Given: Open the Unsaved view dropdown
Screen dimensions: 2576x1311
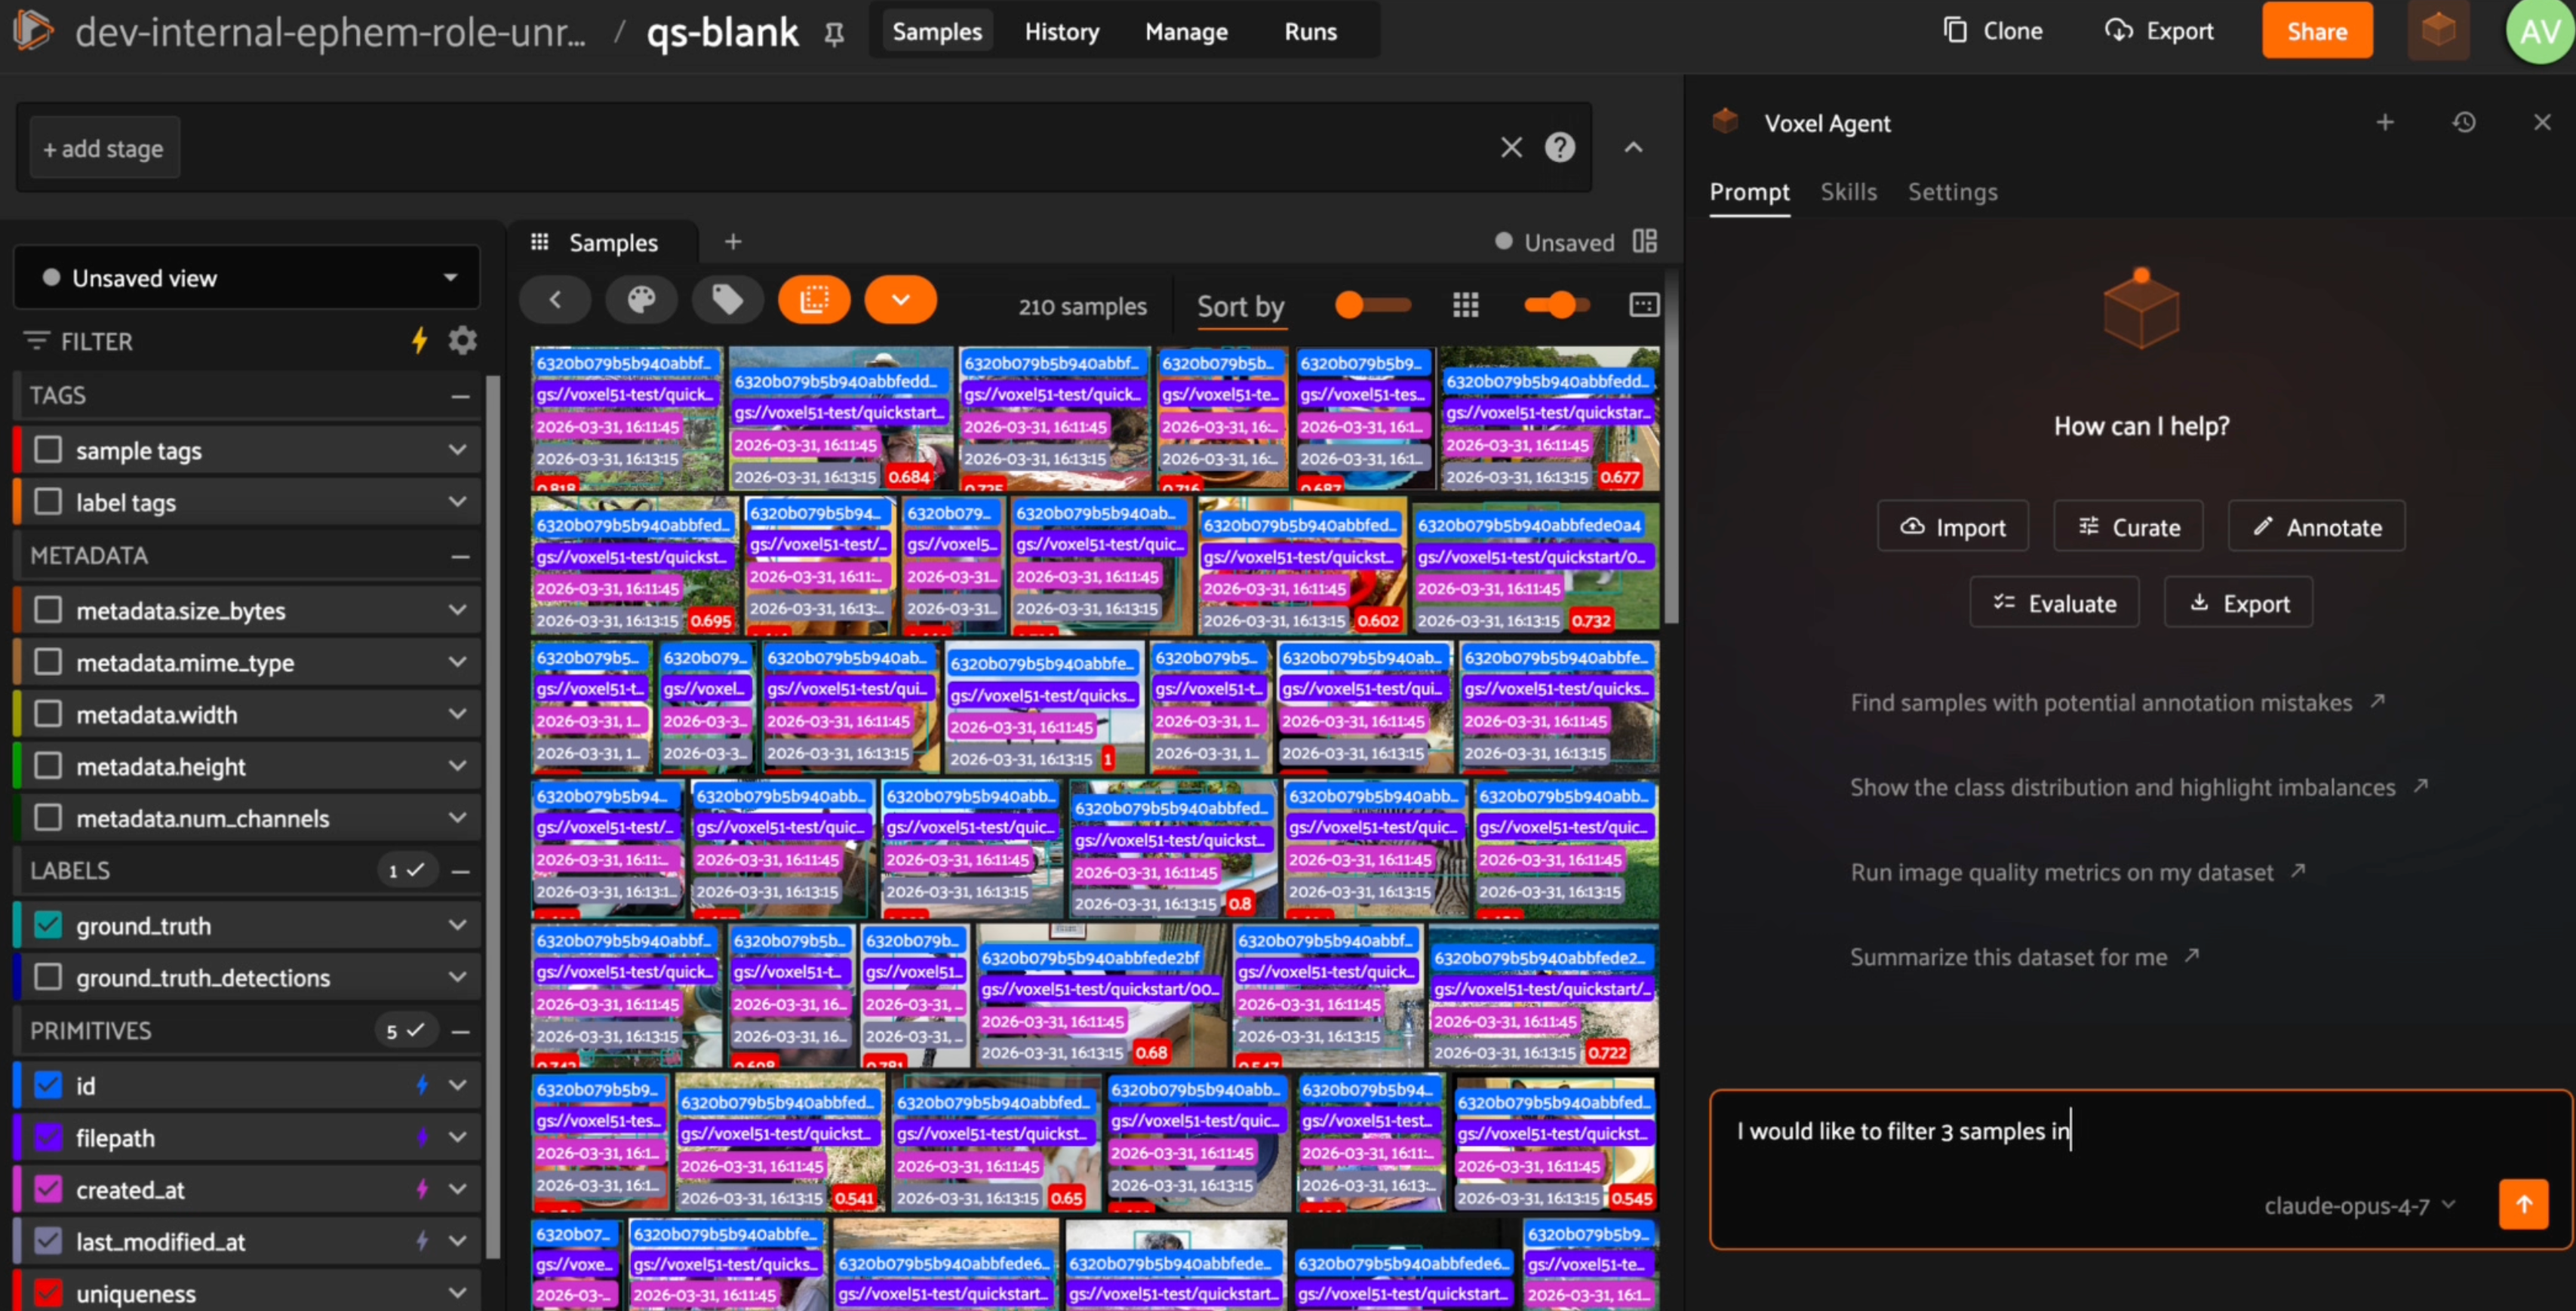Looking at the screenshot, I should [247, 278].
